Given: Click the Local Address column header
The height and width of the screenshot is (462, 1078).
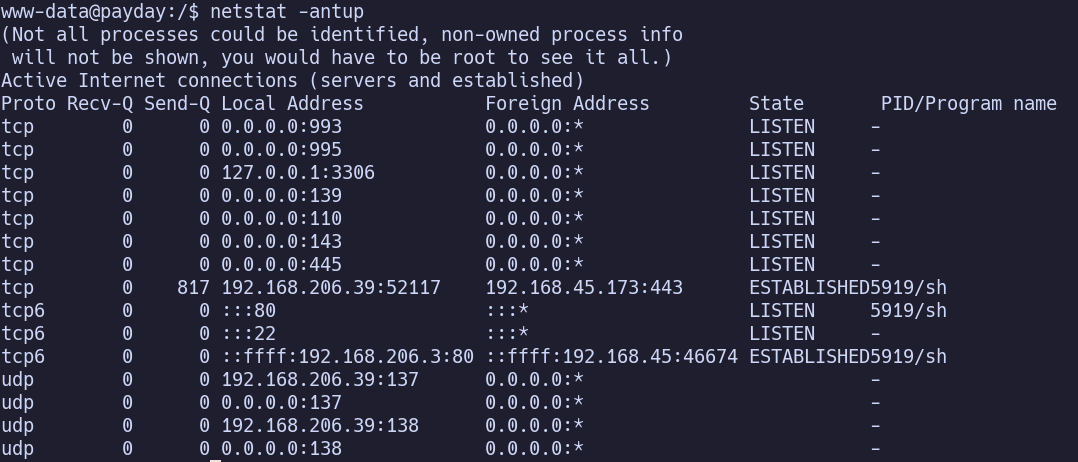Looking at the screenshot, I should point(292,104).
